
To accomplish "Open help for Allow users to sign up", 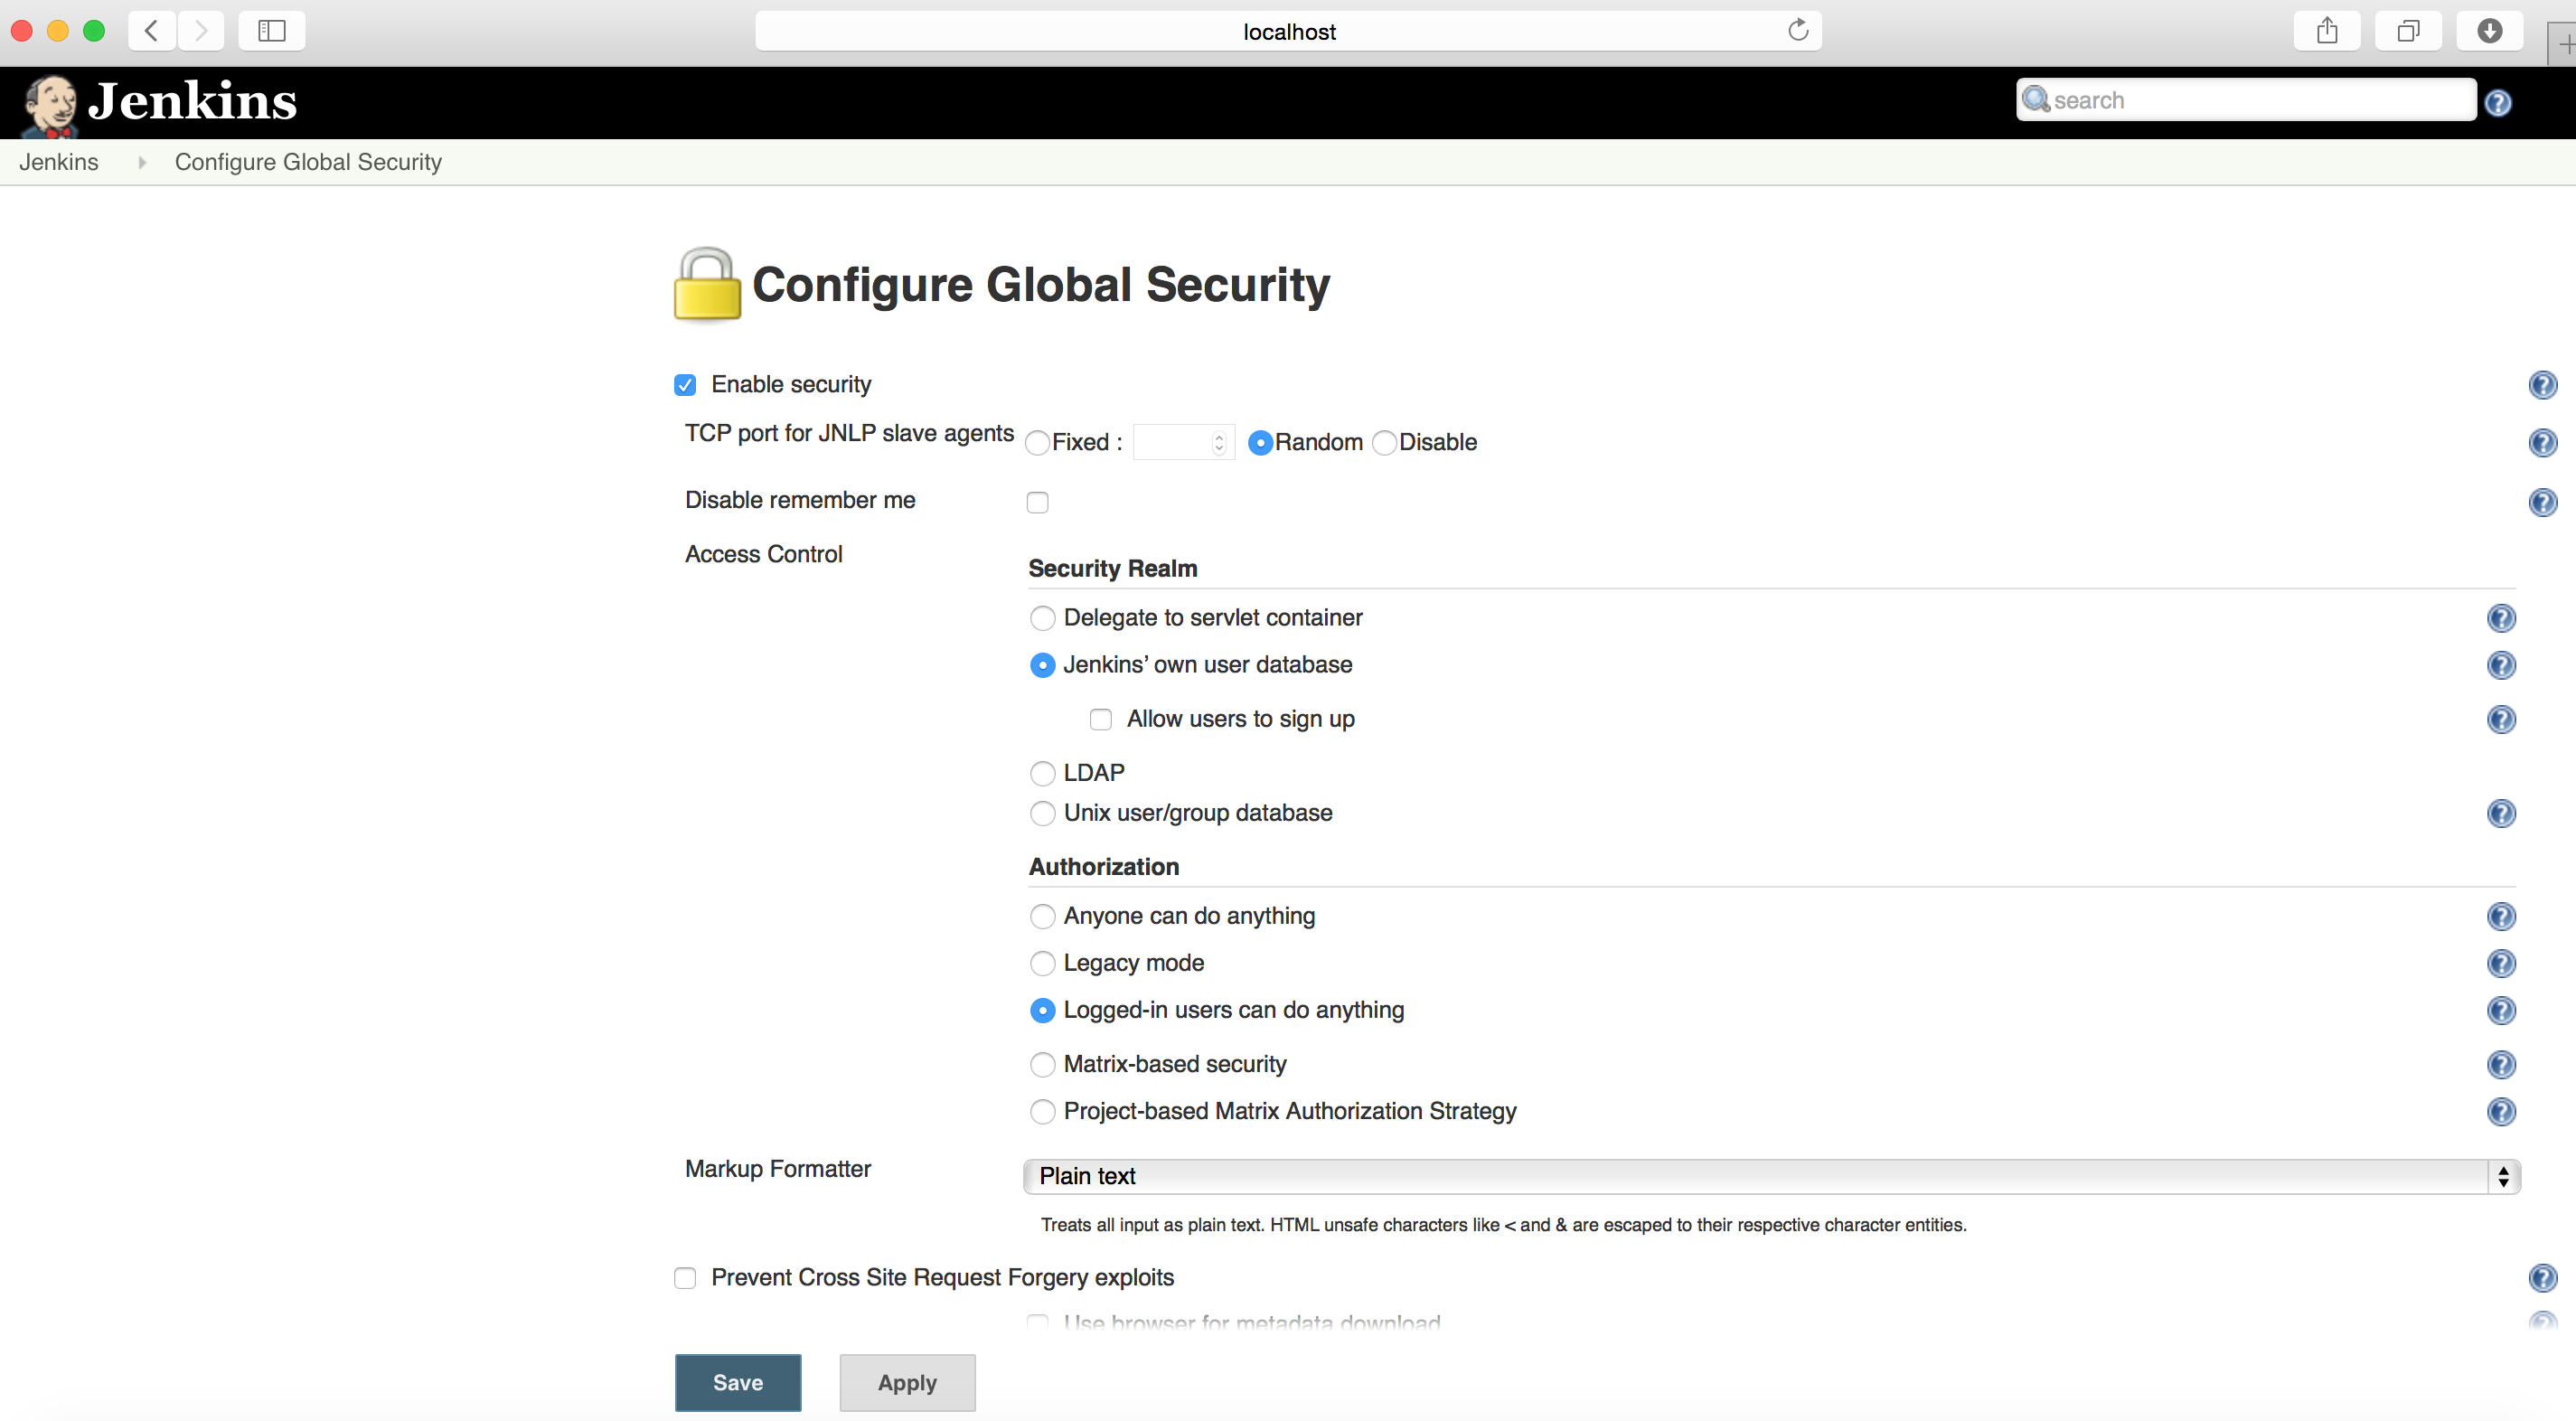I will (2501, 719).
